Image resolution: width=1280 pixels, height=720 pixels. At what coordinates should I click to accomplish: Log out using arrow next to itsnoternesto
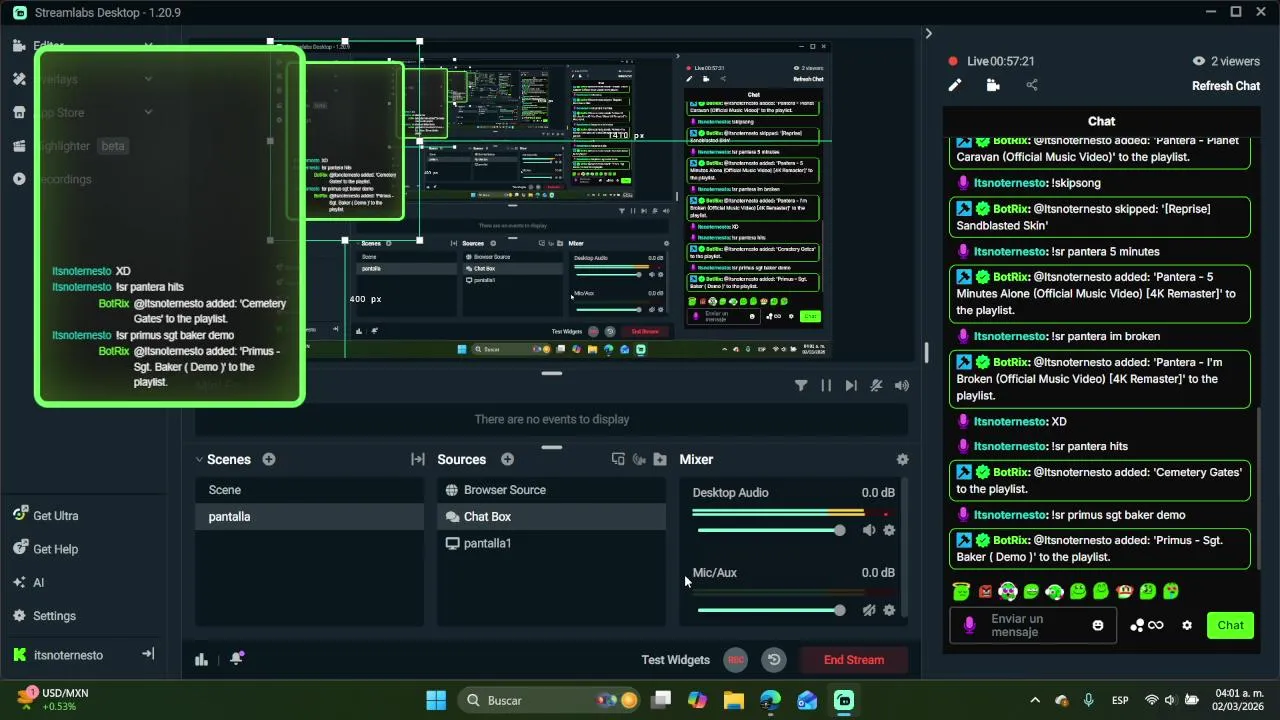[148, 654]
